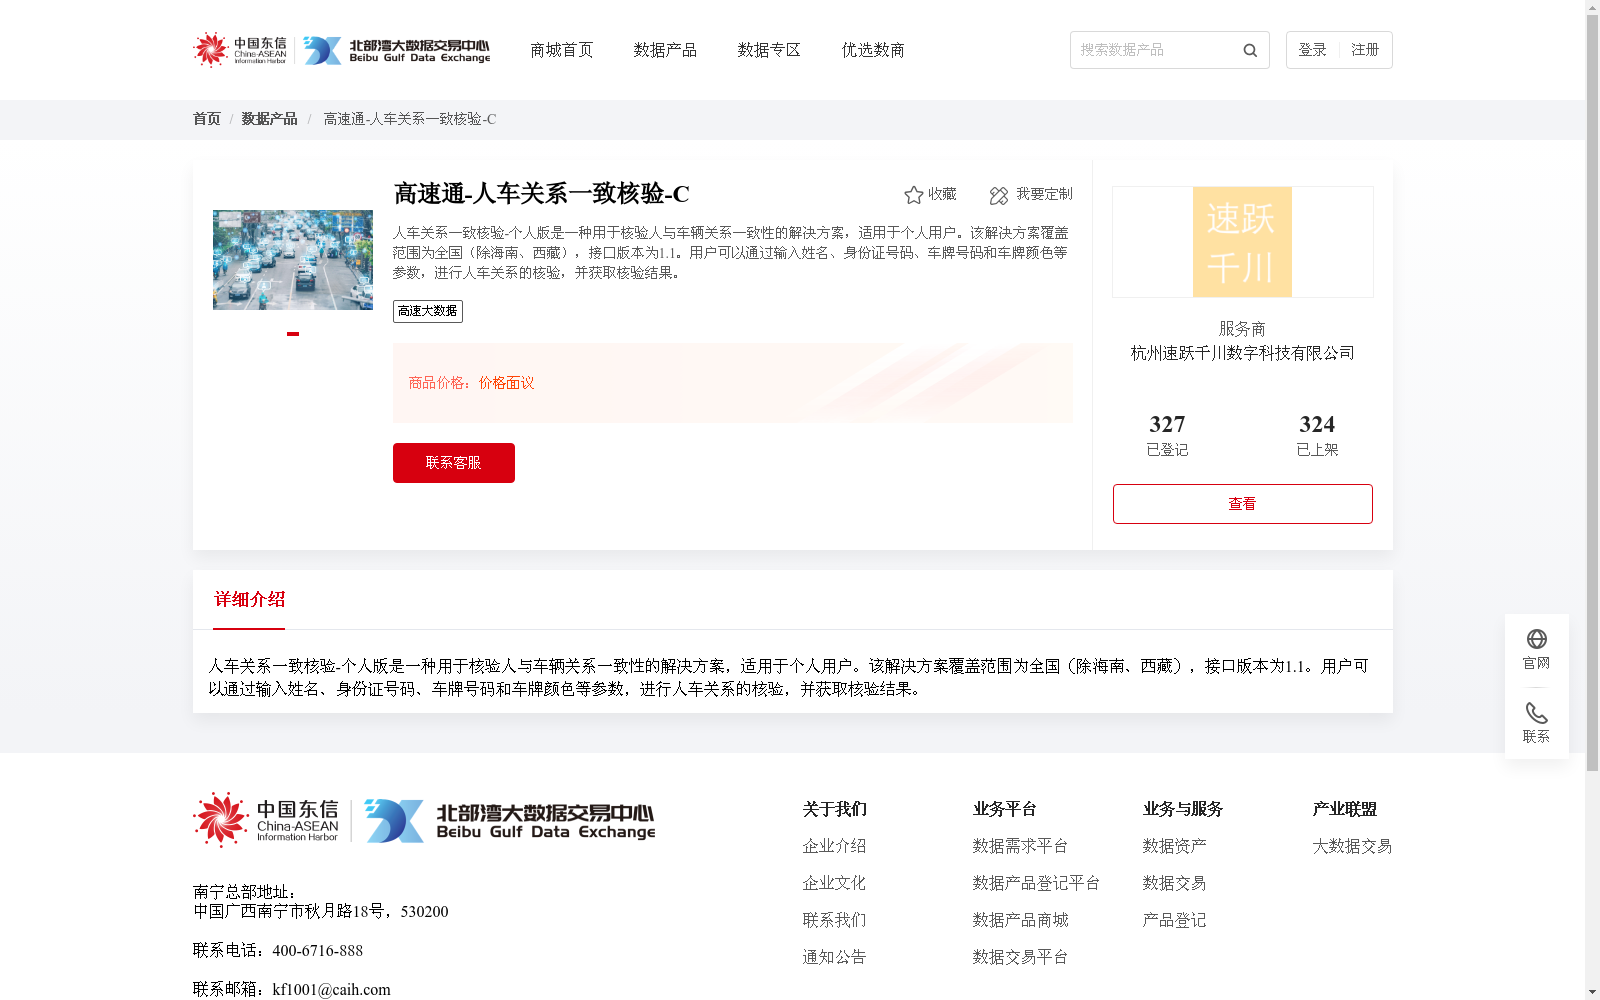Click 我要定制 label text
Image resolution: width=1600 pixels, height=1000 pixels.
pyautogui.click(x=1044, y=194)
